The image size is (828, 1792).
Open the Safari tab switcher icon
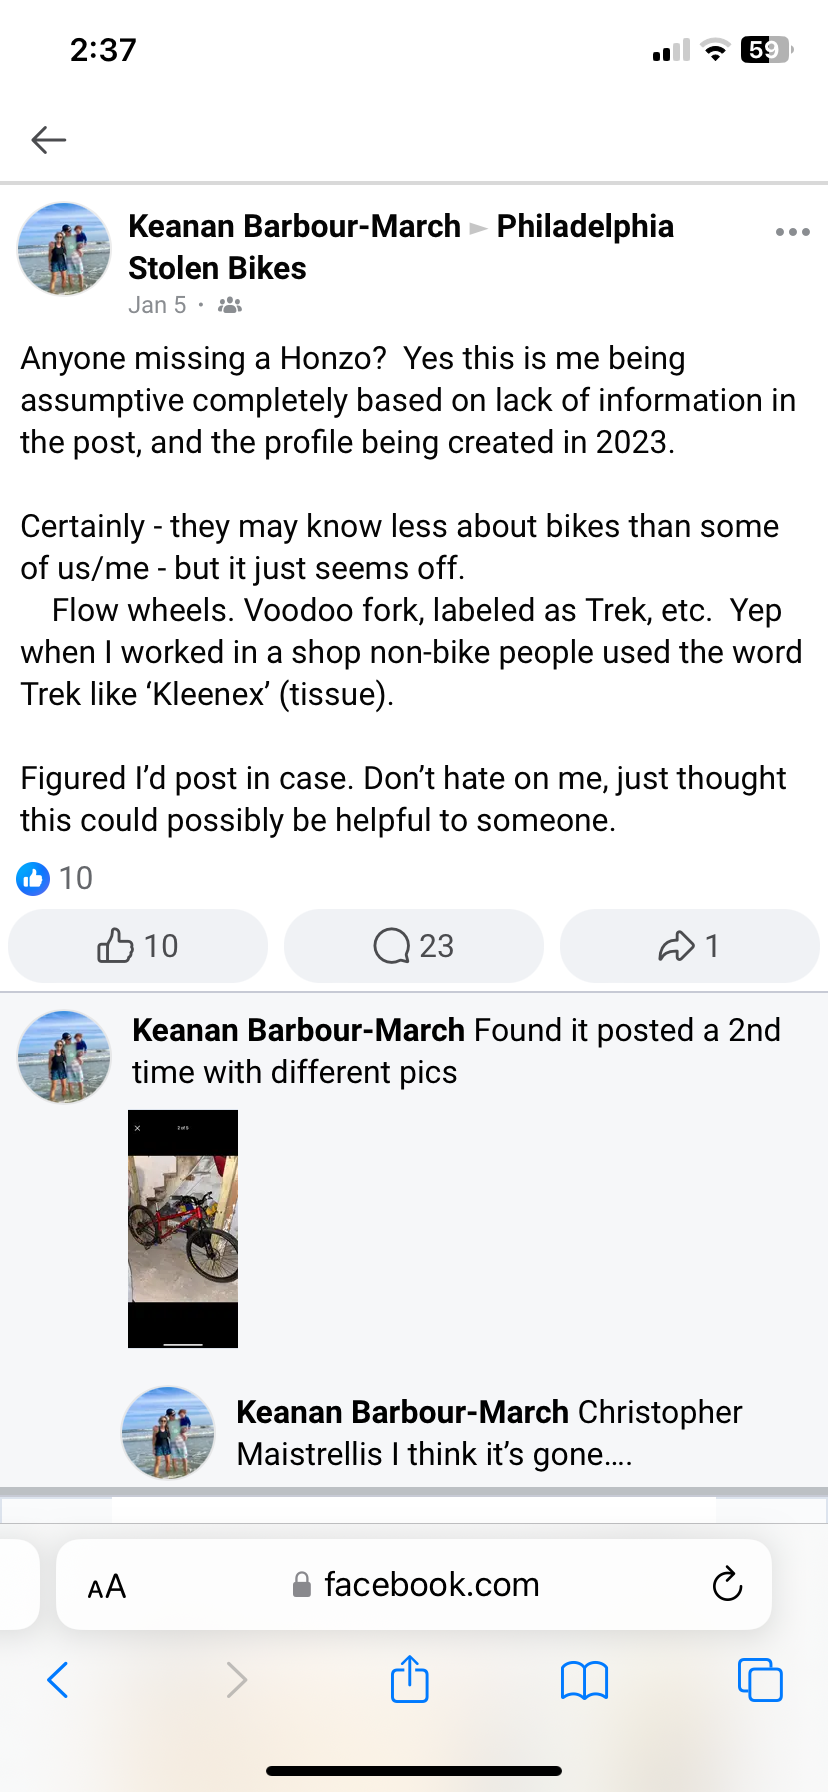(760, 1680)
